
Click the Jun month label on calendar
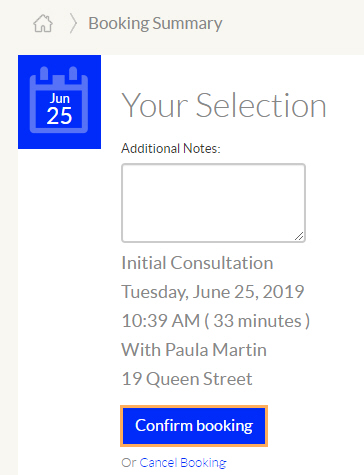point(60,99)
